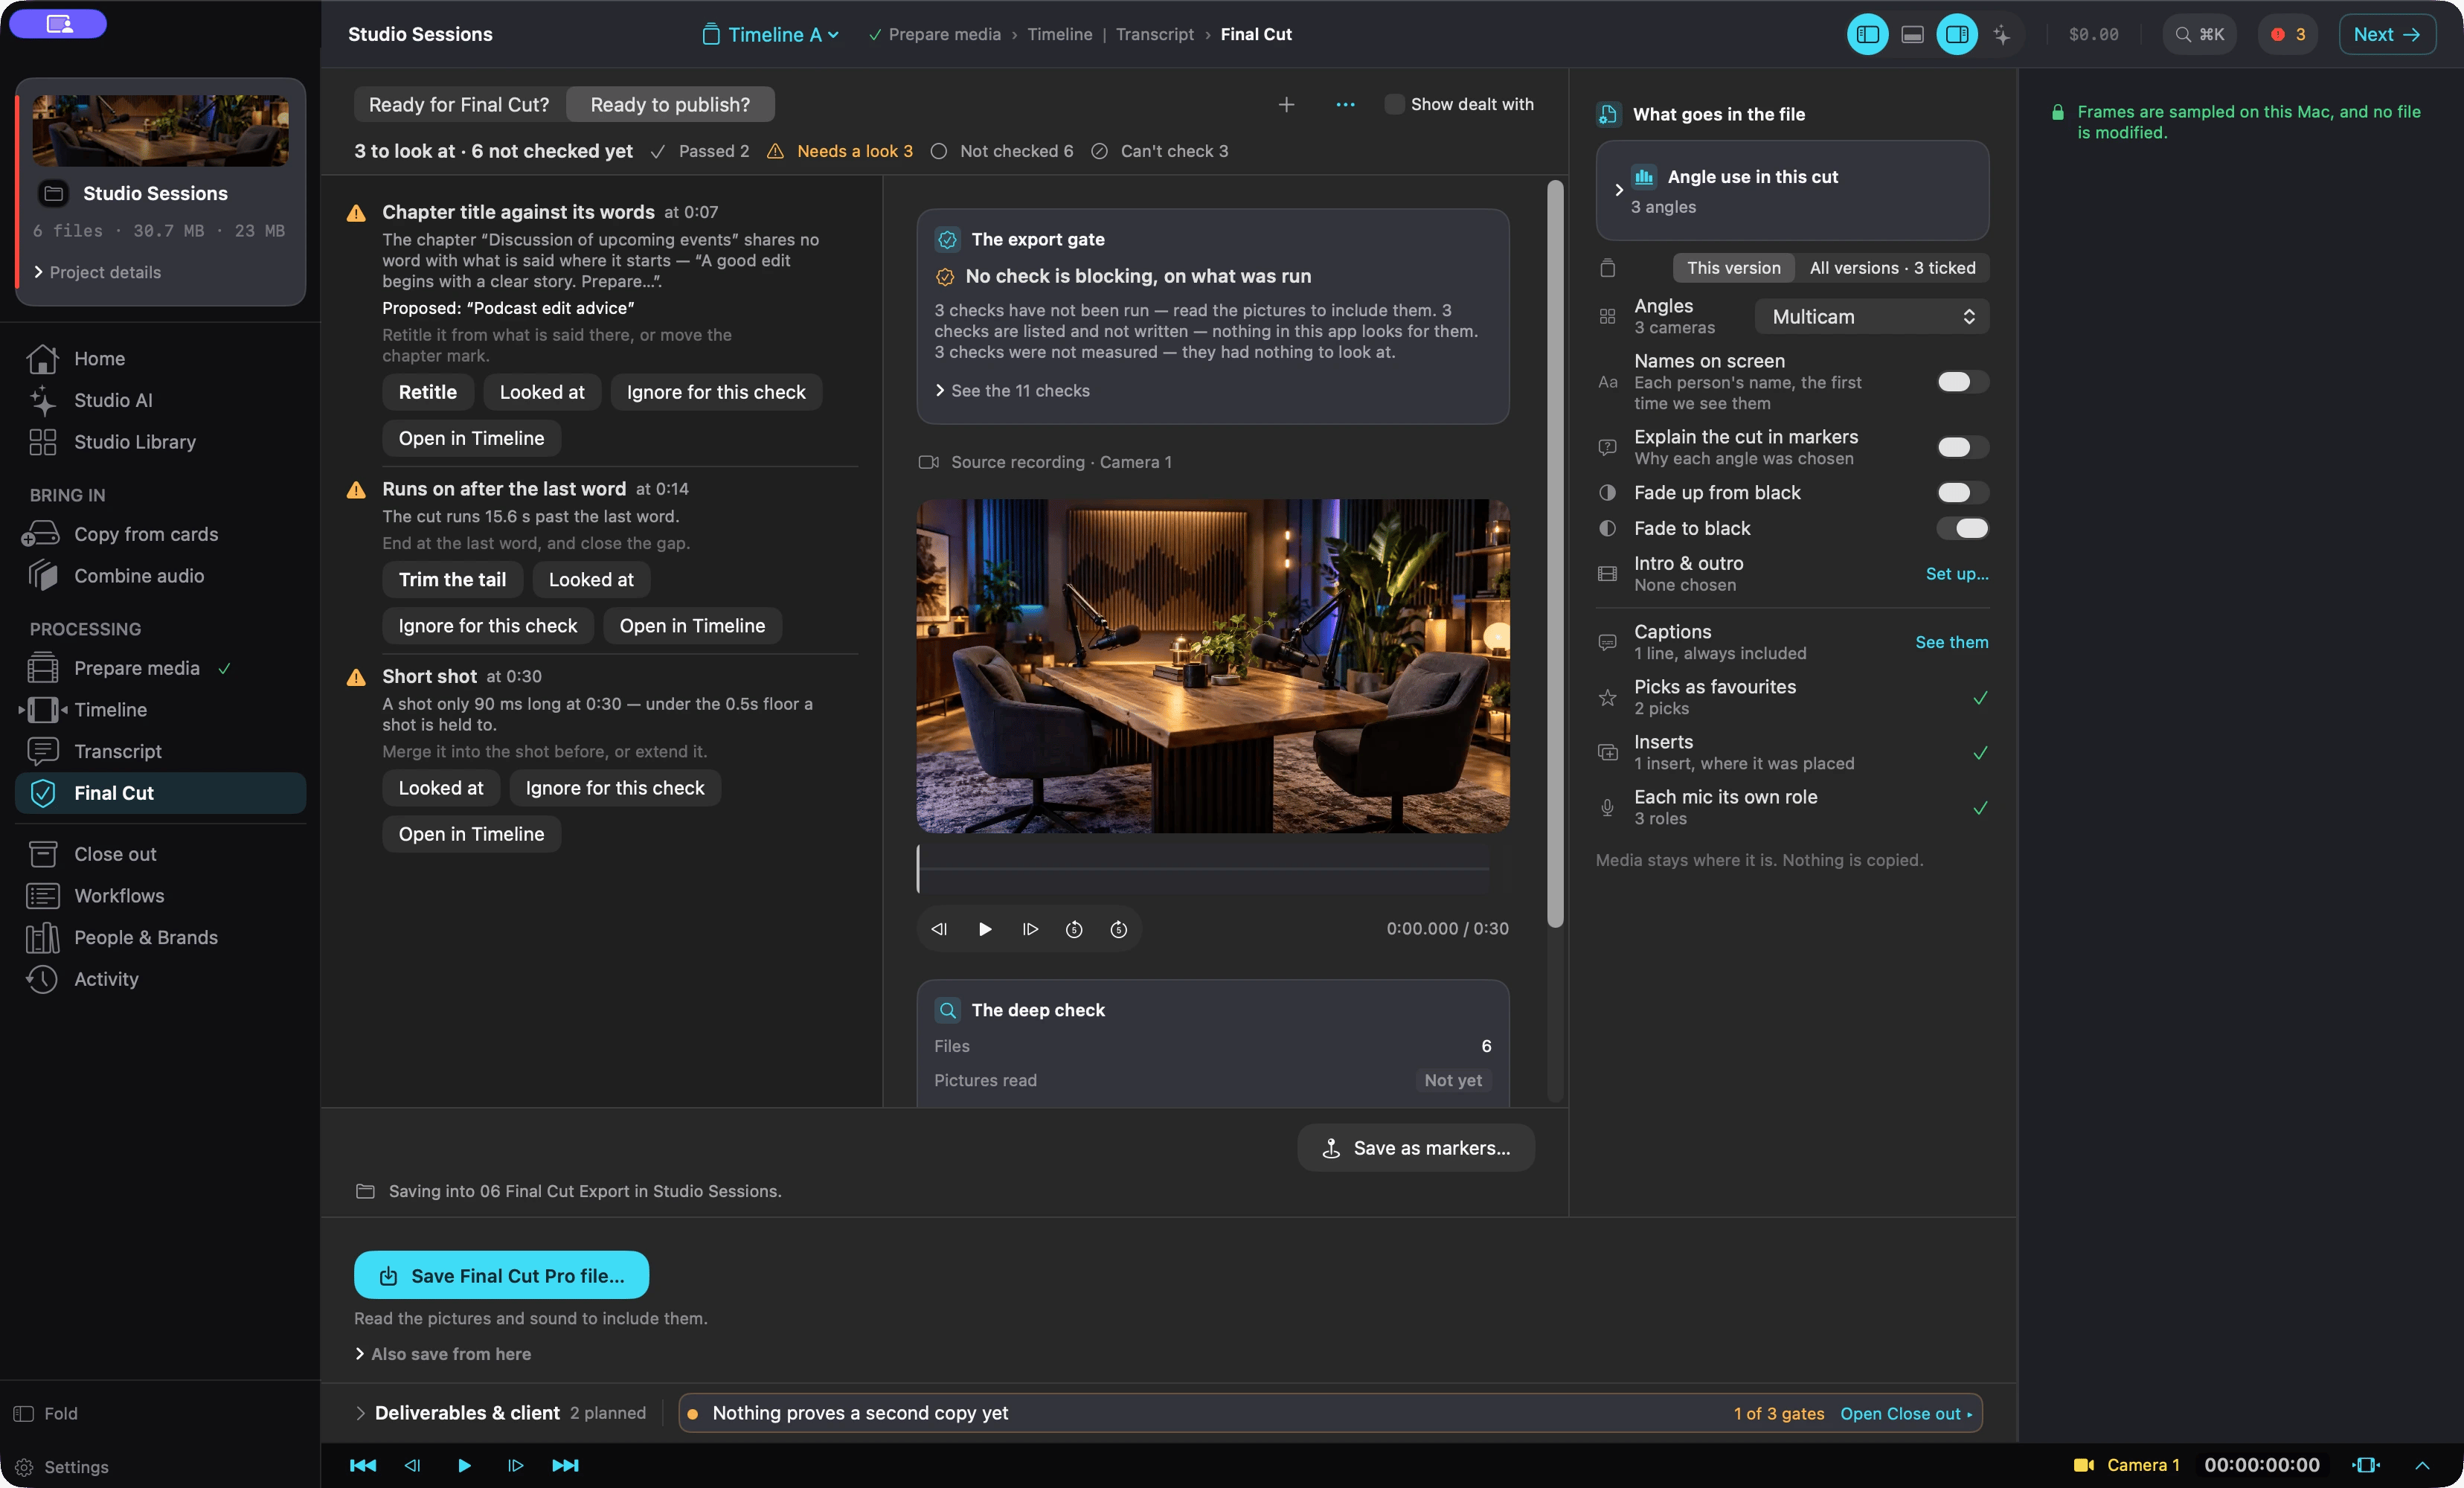Open the red alerts badge showing 3
2464x1488 pixels.
pos(2288,35)
